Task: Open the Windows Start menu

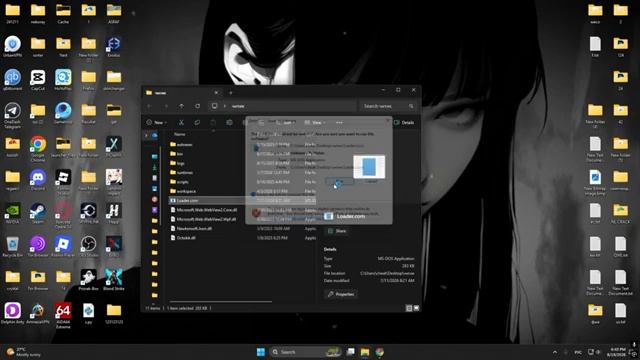Action: [261, 352]
